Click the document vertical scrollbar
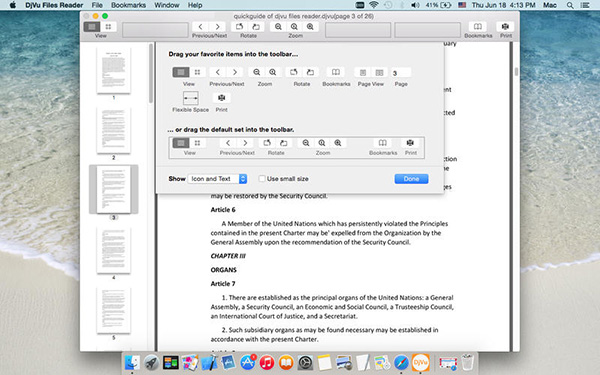This screenshot has height=375, width=600. 516,72
